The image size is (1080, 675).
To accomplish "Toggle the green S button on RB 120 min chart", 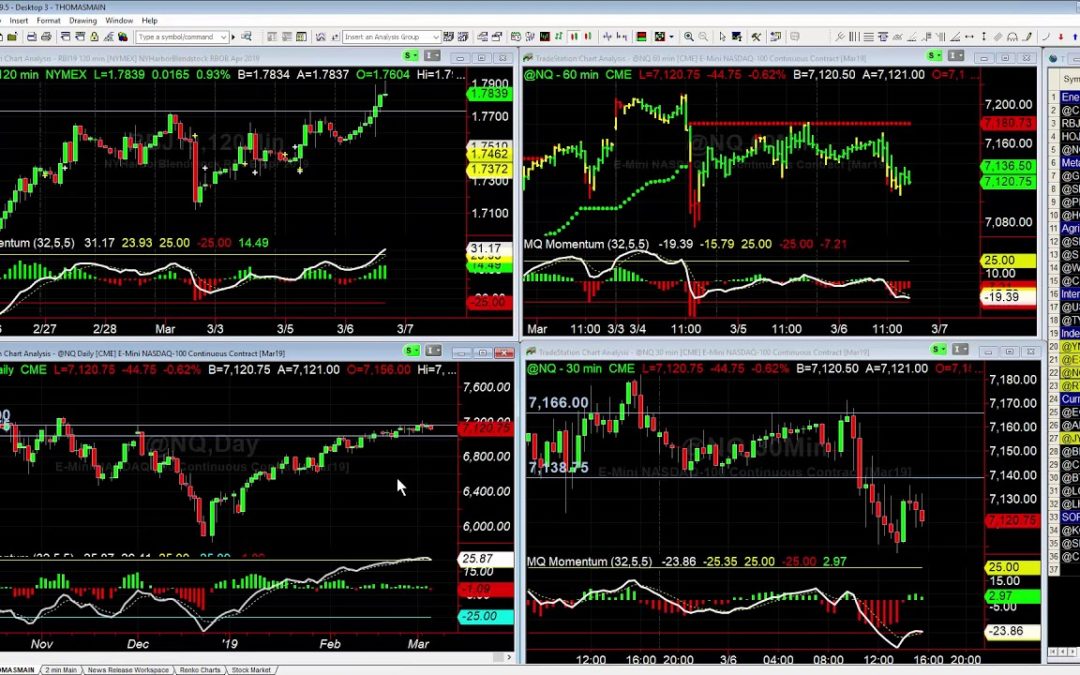I will [x=411, y=55].
